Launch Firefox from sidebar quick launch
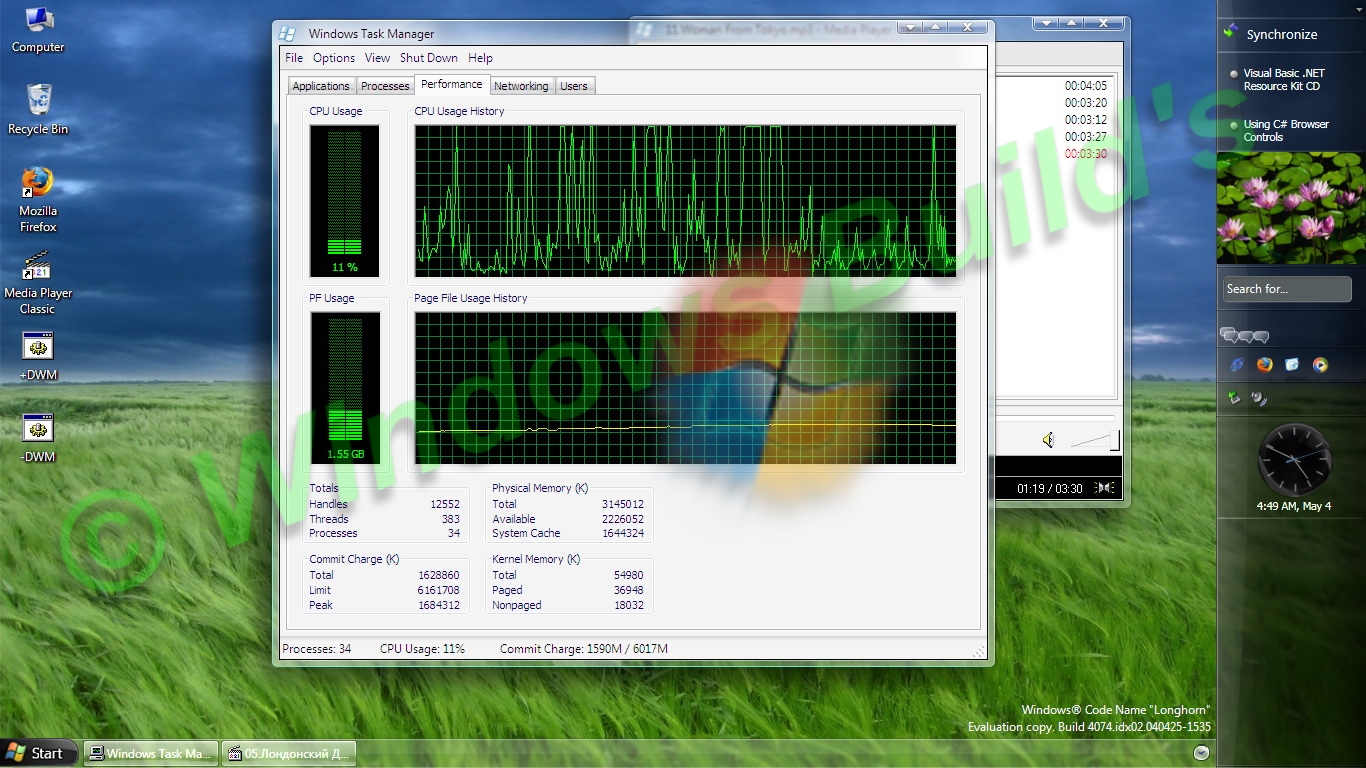Viewport: 1366px width, 768px height. [x=1264, y=365]
